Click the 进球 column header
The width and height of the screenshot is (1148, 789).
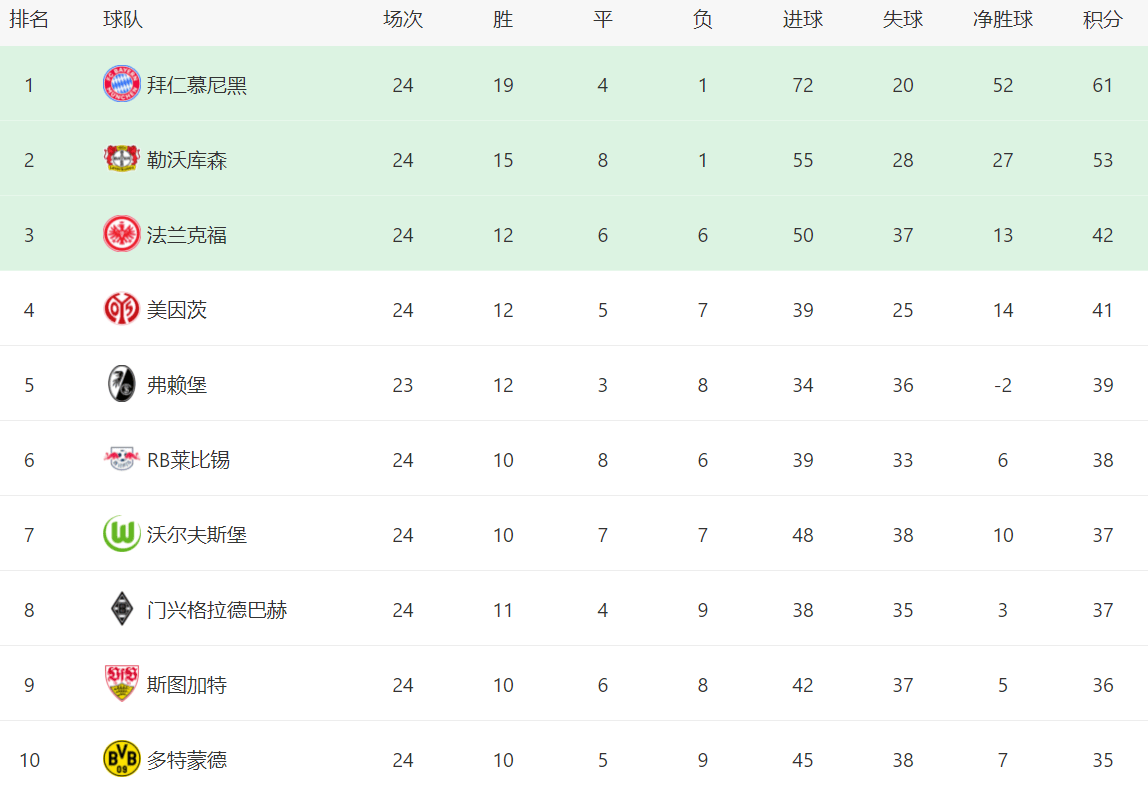(x=803, y=20)
